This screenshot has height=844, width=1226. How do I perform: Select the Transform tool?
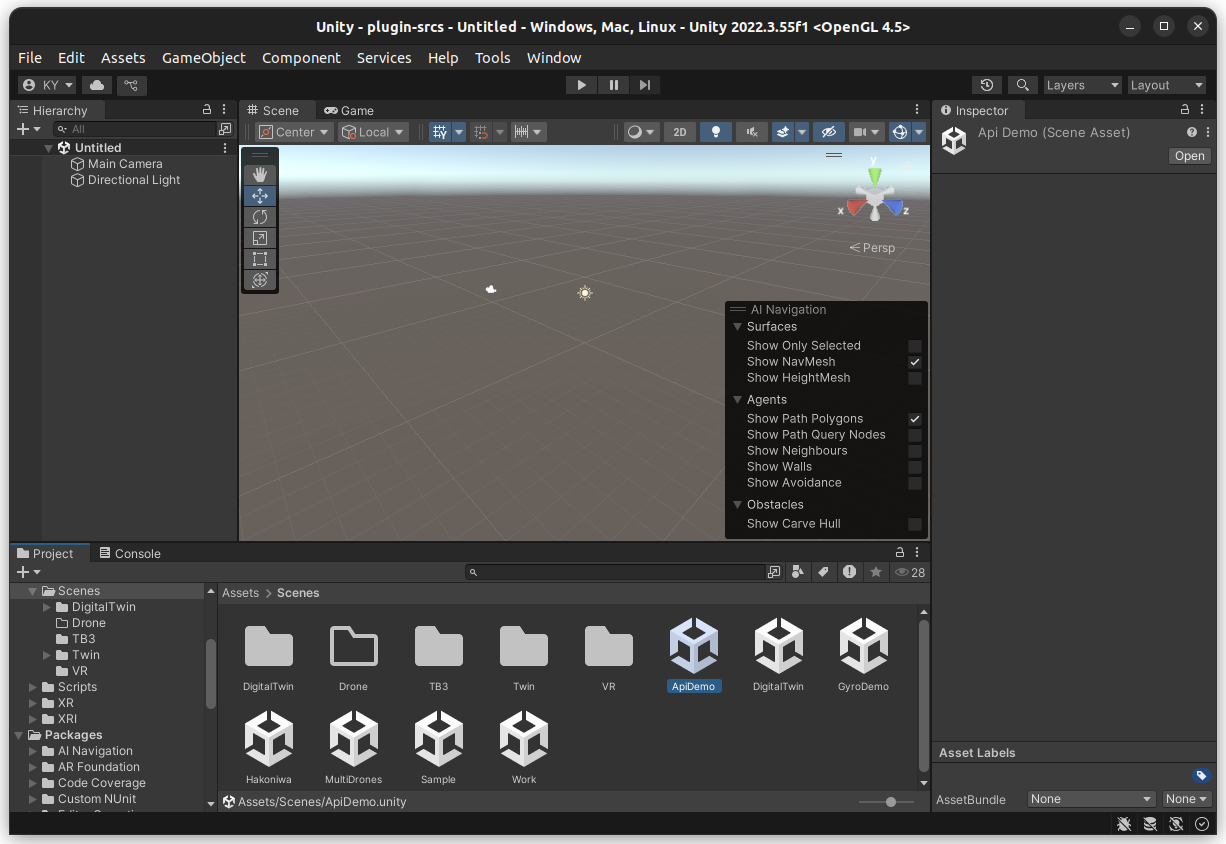coord(260,280)
